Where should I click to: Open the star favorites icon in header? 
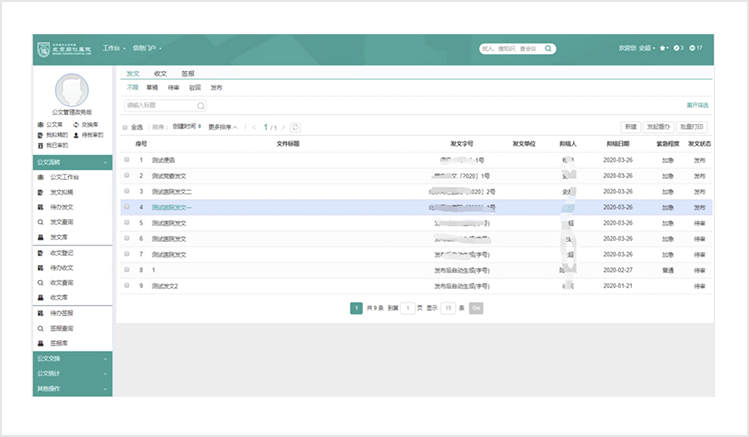[662, 48]
